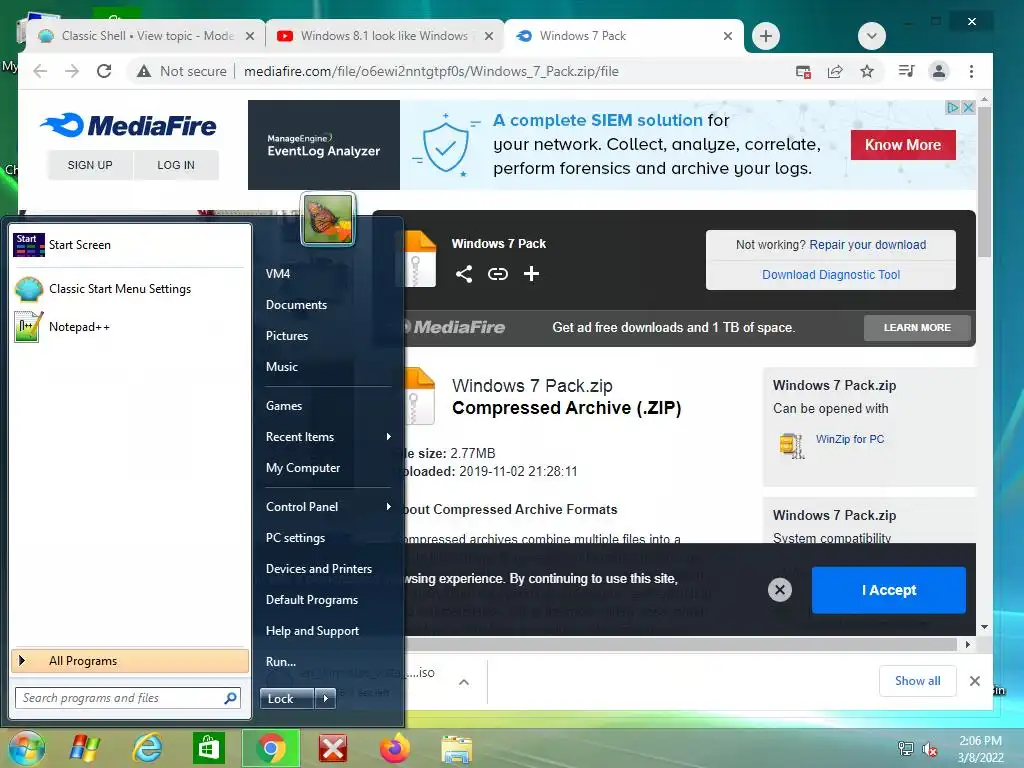This screenshot has height=768, width=1024.
Task: Click MediaFire SIGN UP button
Action: tap(90, 165)
